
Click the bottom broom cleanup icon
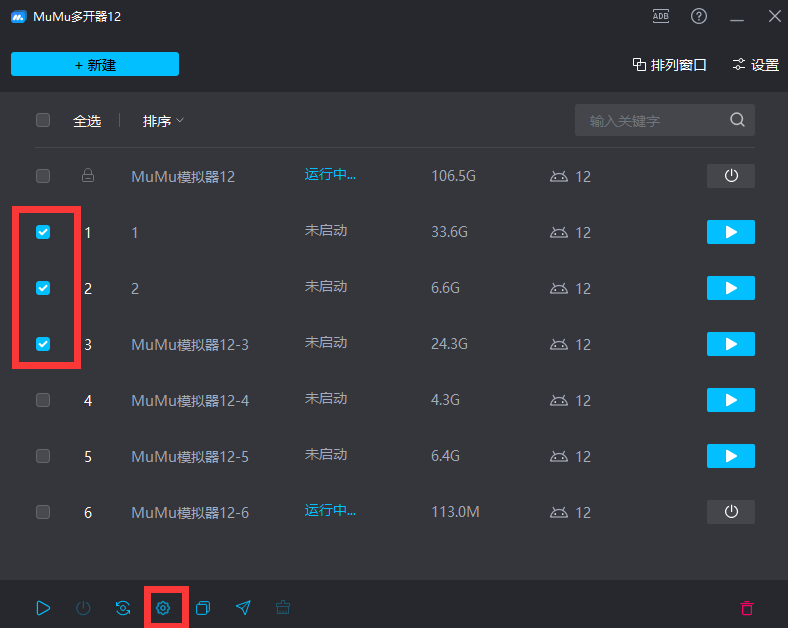pos(283,607)
